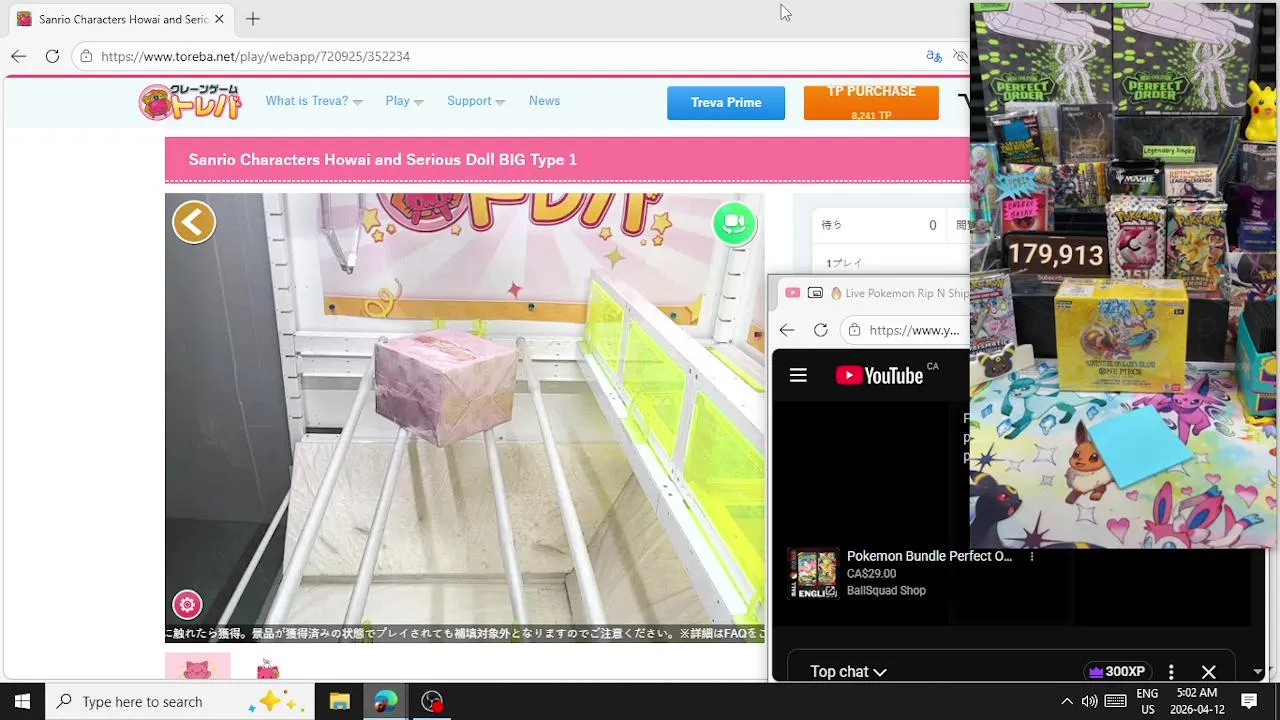Open the touch keyboard tray icon

(x=1116, y=701)
